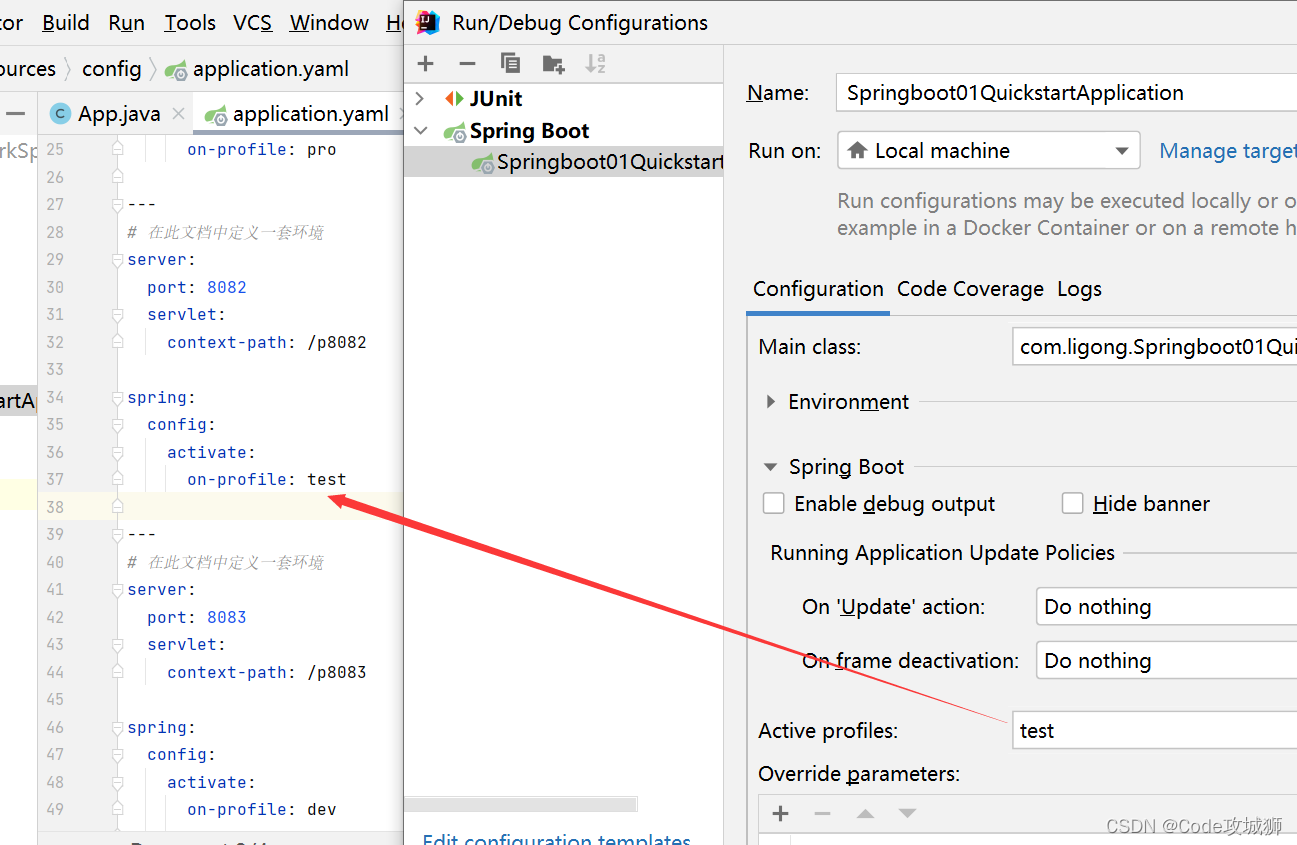Toggle code fold at line 31 servlet
This screenshot has width=1297, height=845.
point(118,314)
